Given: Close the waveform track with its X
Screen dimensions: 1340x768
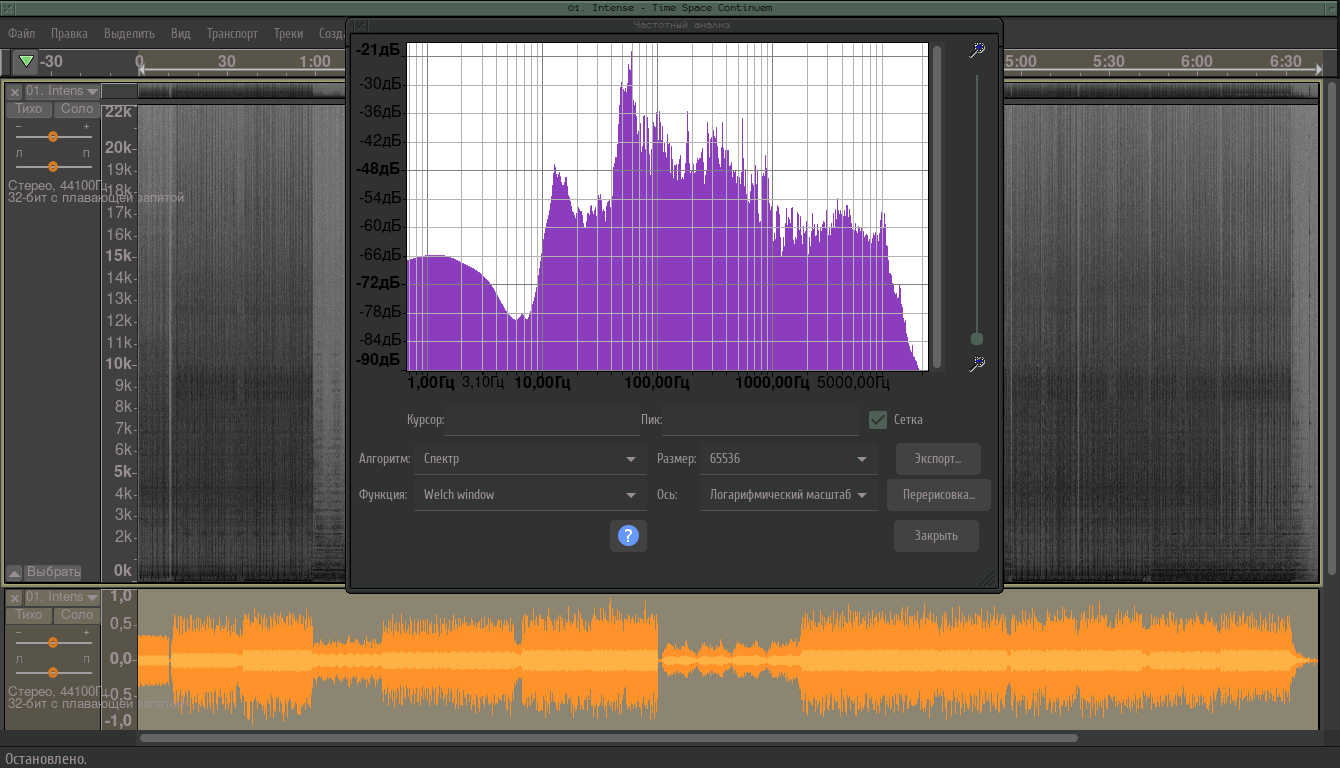Looking at the screenshot, I should tap(15, 598).
